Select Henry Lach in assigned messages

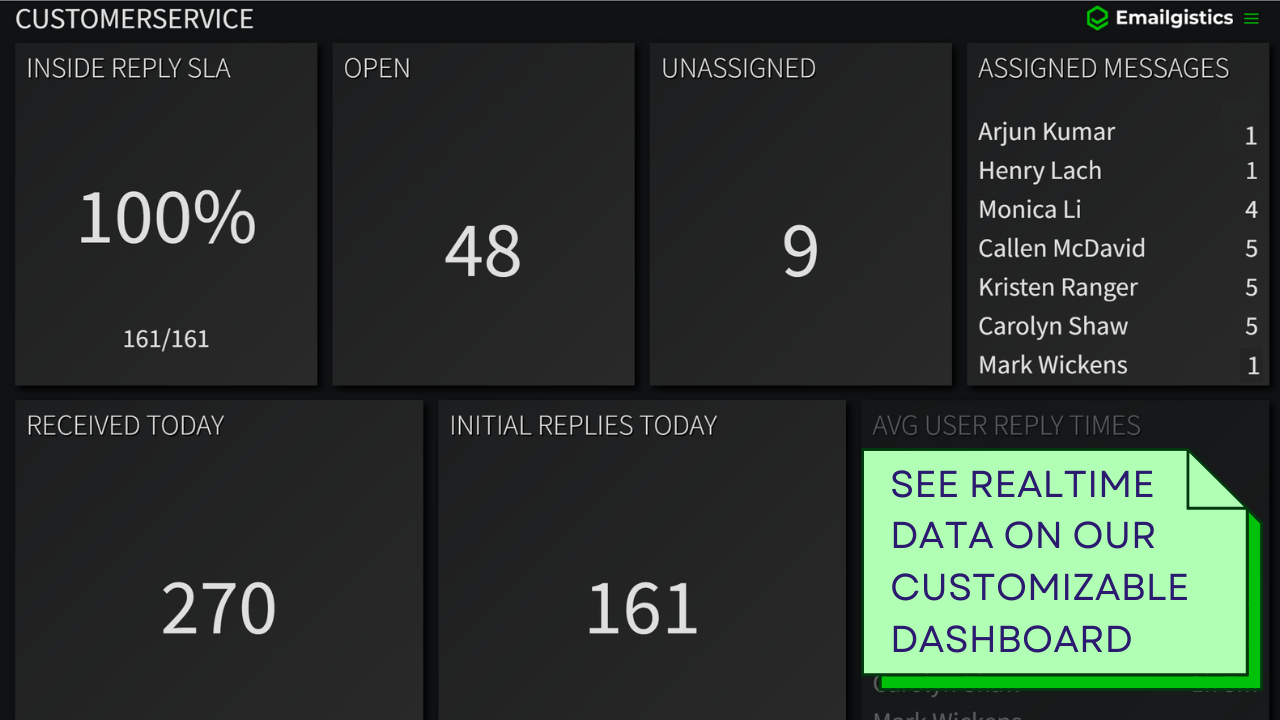point(1040,171)
